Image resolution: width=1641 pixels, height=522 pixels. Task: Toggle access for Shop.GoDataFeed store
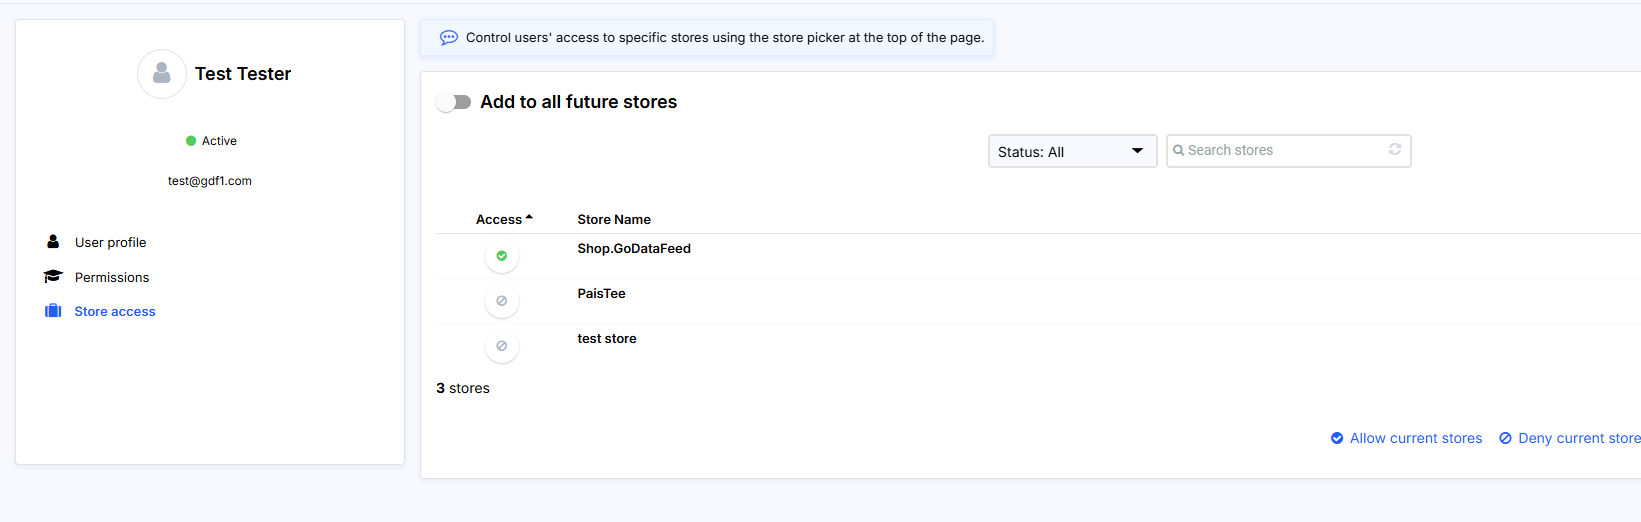click(x=502, y=256)
